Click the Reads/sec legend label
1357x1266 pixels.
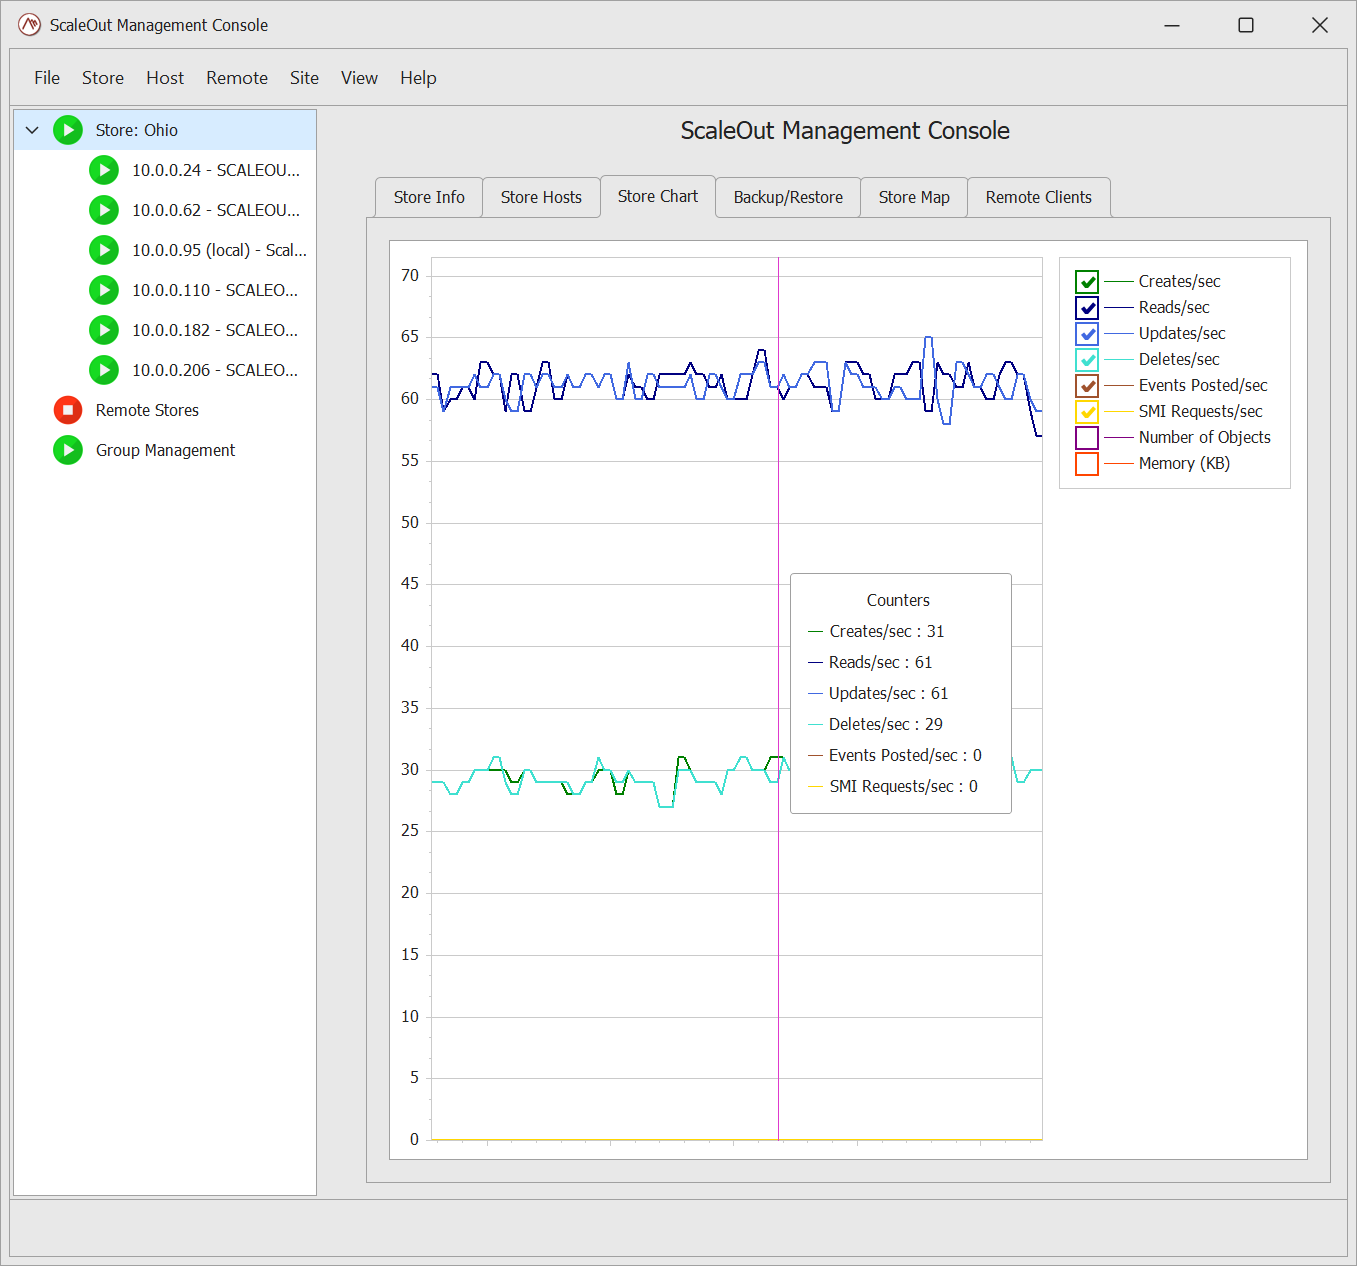coord(1174,308)
